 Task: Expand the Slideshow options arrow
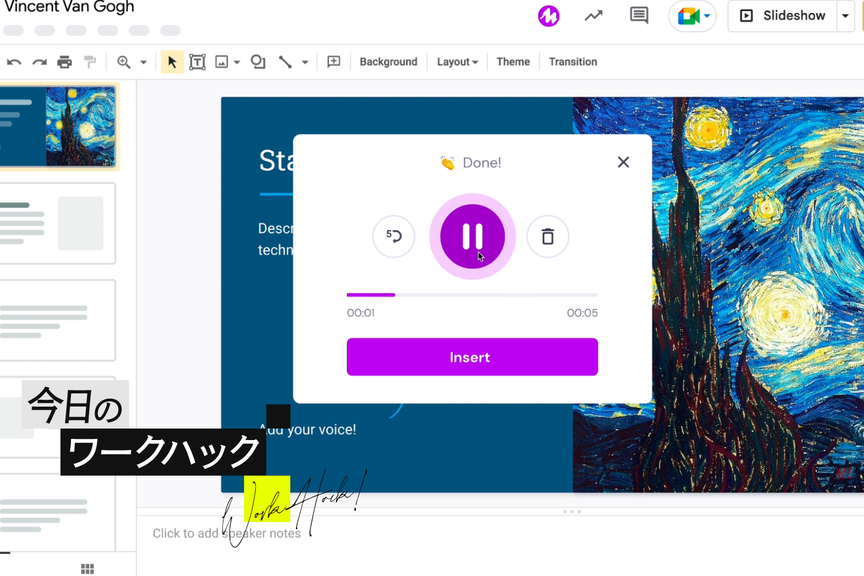point(845,16)
